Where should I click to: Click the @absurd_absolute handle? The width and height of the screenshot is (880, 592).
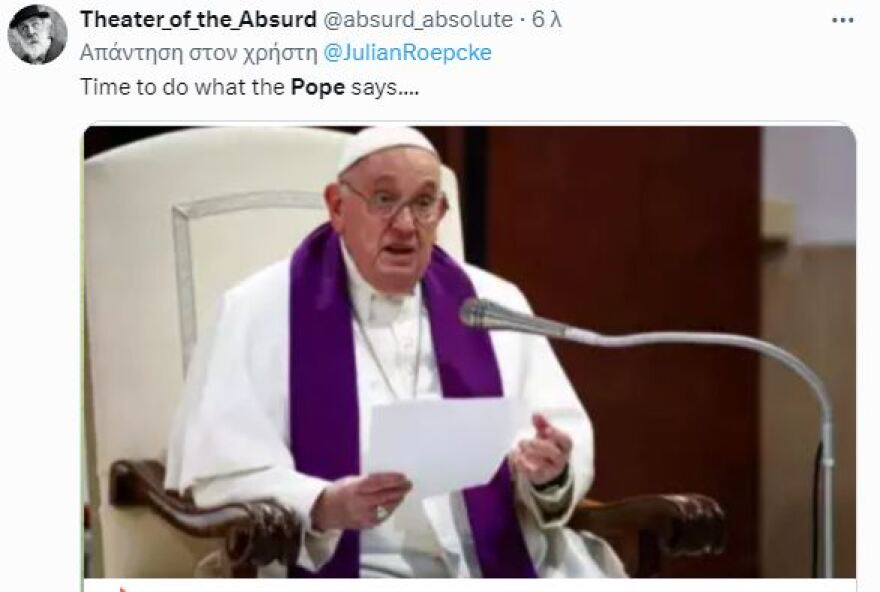[x=418, y=20]
